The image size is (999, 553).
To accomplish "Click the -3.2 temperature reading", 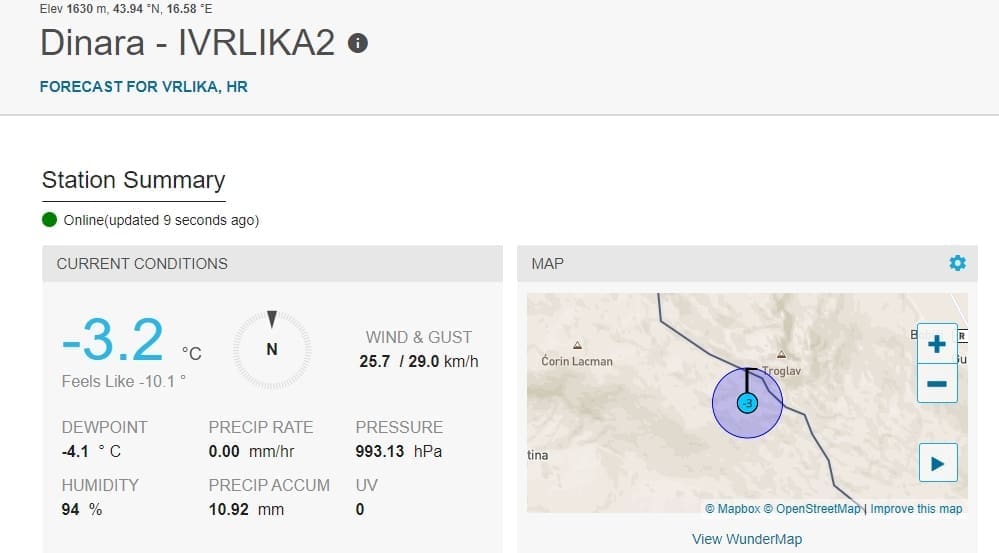I will tap(112, 341).
